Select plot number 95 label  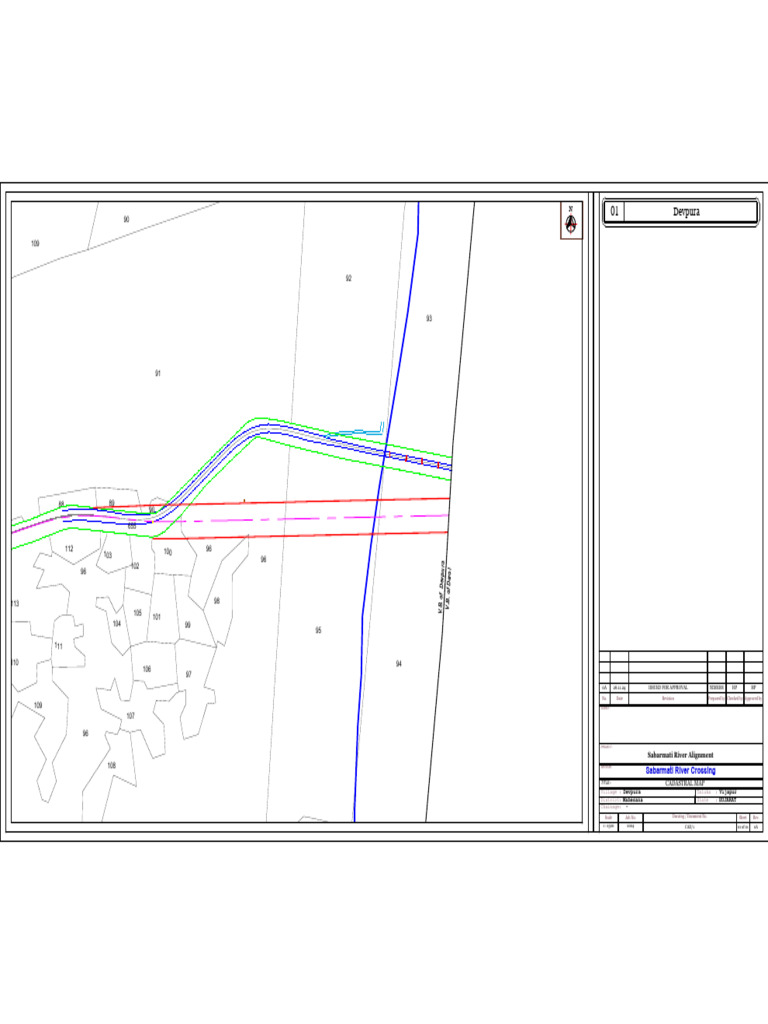click(318, 630)
